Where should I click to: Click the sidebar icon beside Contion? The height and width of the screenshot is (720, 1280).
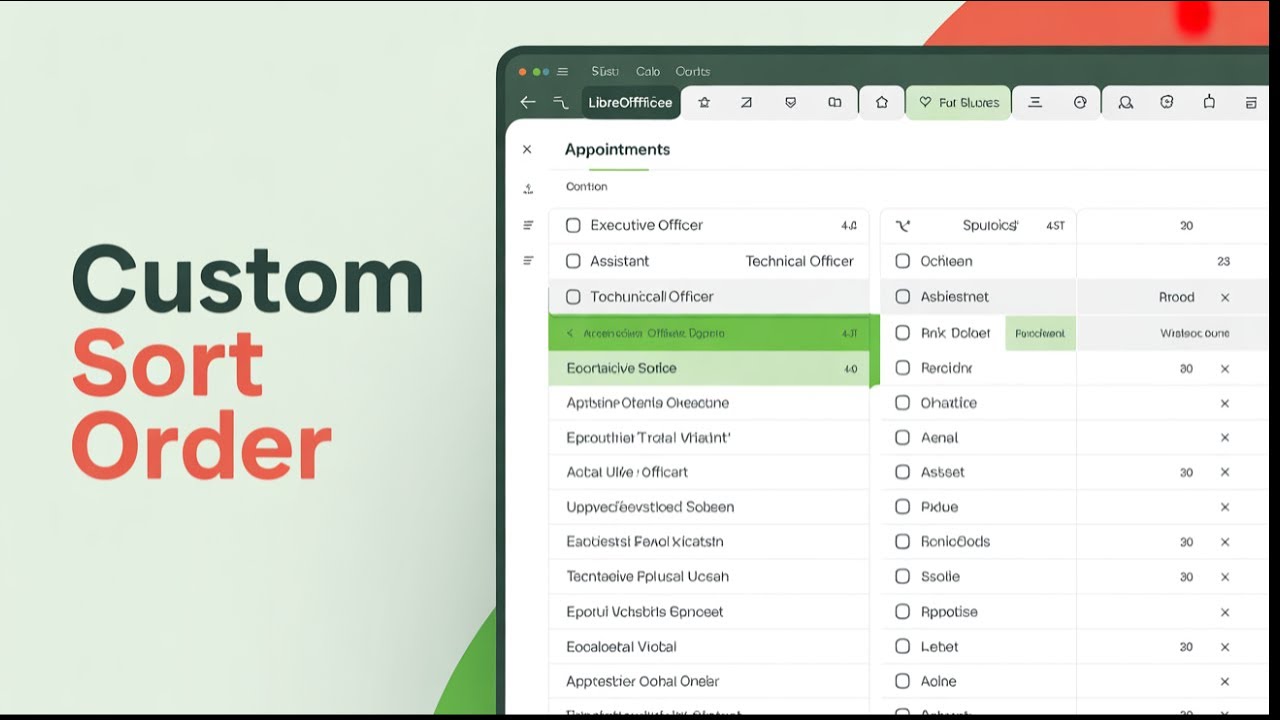click(528, 188)
